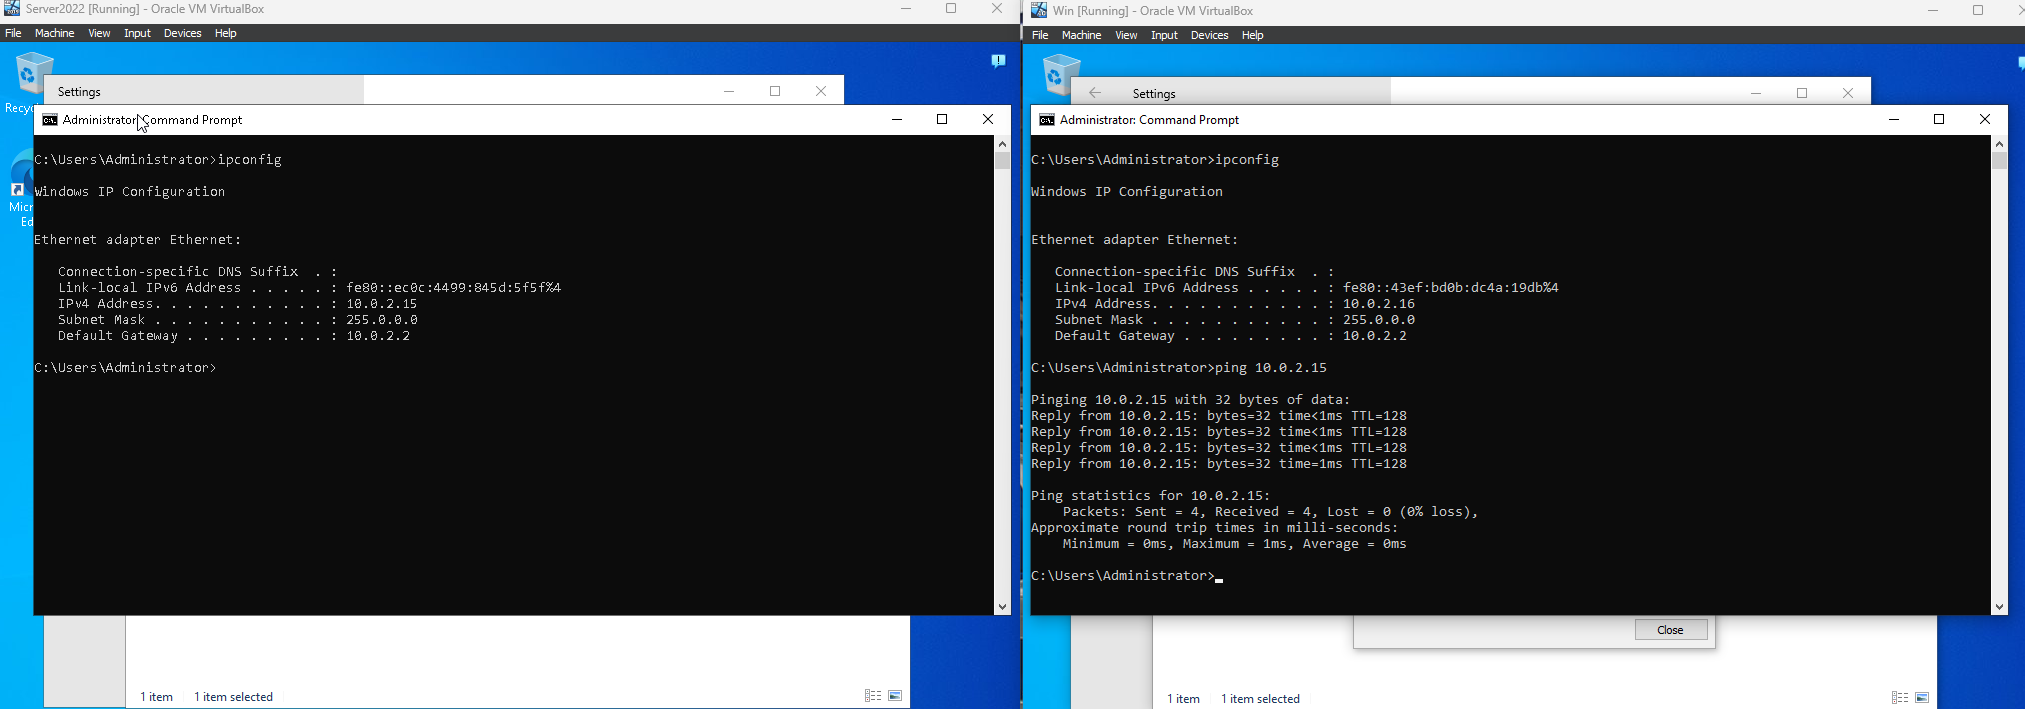
Task: Open the Input menu of the Win VirtualBox window
Action: tap(1164, 35)
